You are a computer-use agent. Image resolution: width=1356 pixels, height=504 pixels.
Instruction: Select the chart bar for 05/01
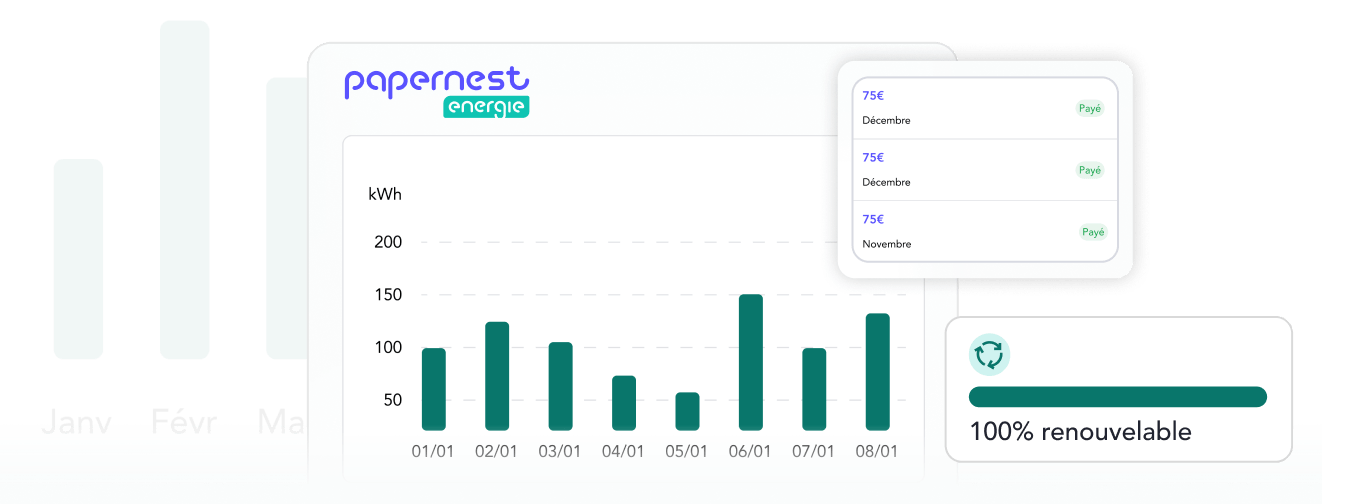[x=687, y=411]
